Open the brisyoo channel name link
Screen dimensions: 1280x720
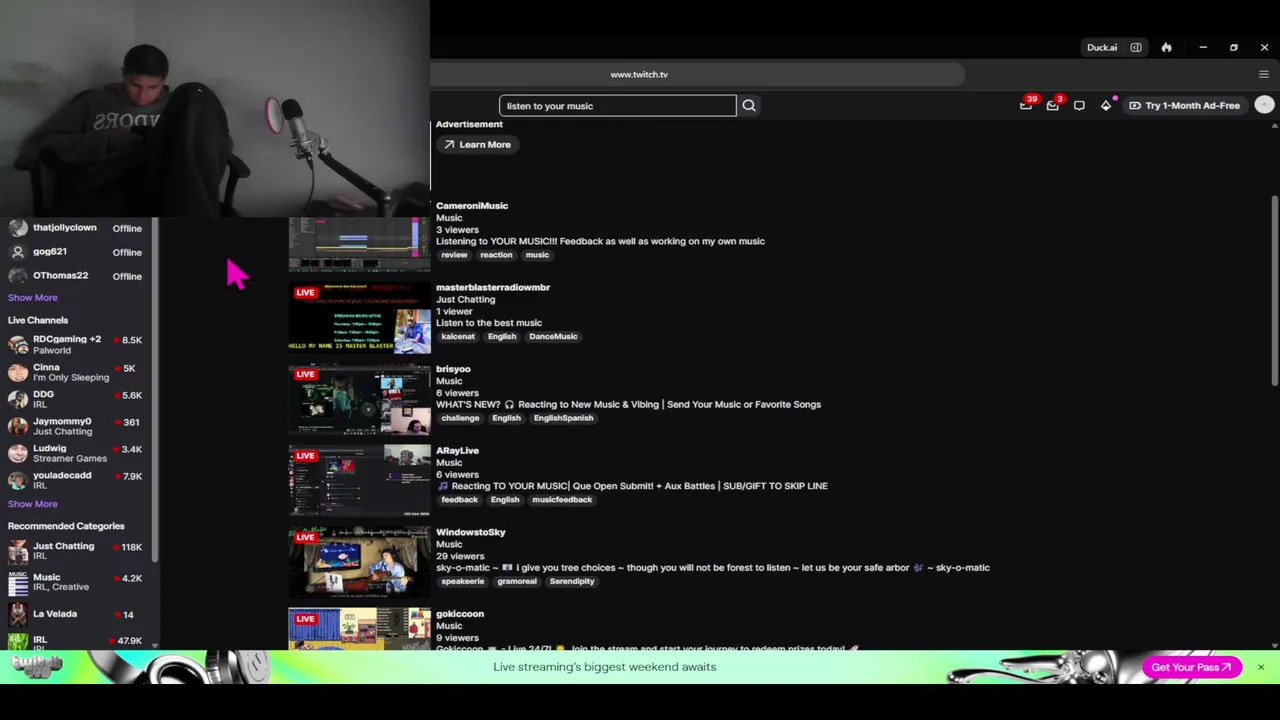coord(453,369)
